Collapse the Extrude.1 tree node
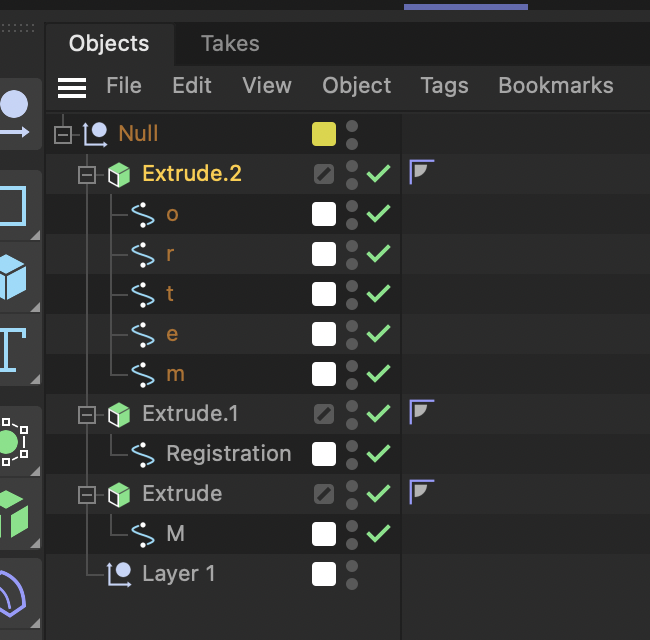 coord(87,414)
